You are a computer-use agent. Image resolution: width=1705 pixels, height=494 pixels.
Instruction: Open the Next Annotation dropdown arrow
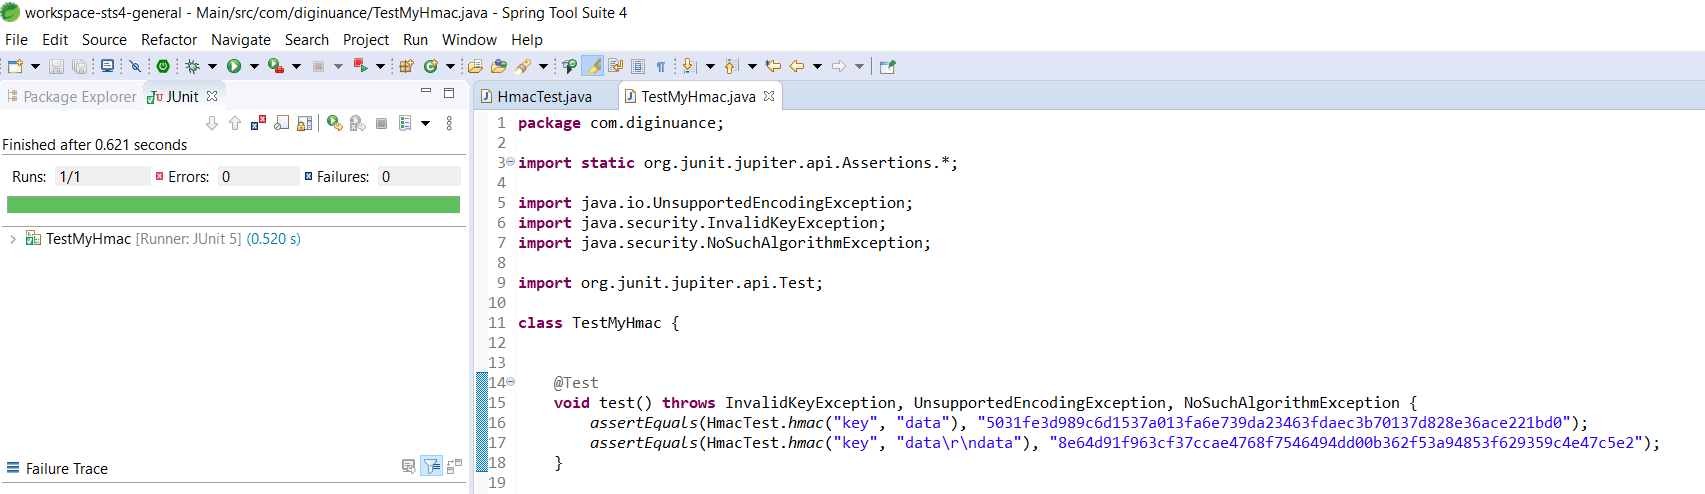[x=710, y=66]
